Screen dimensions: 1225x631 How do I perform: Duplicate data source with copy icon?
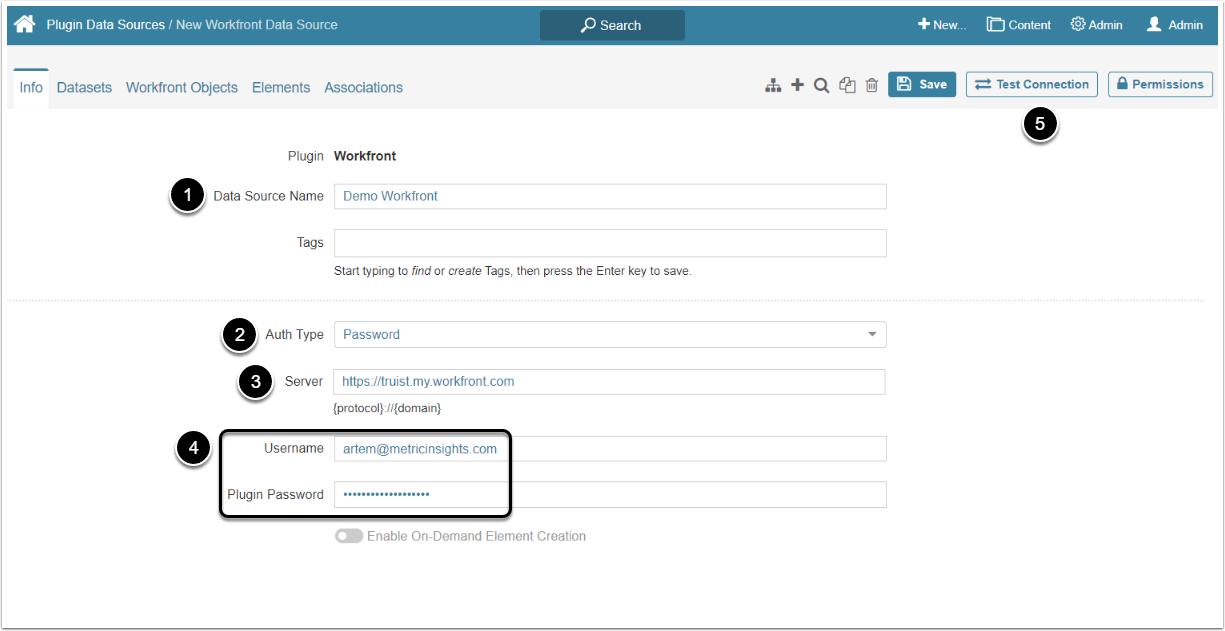pos(848,86)
